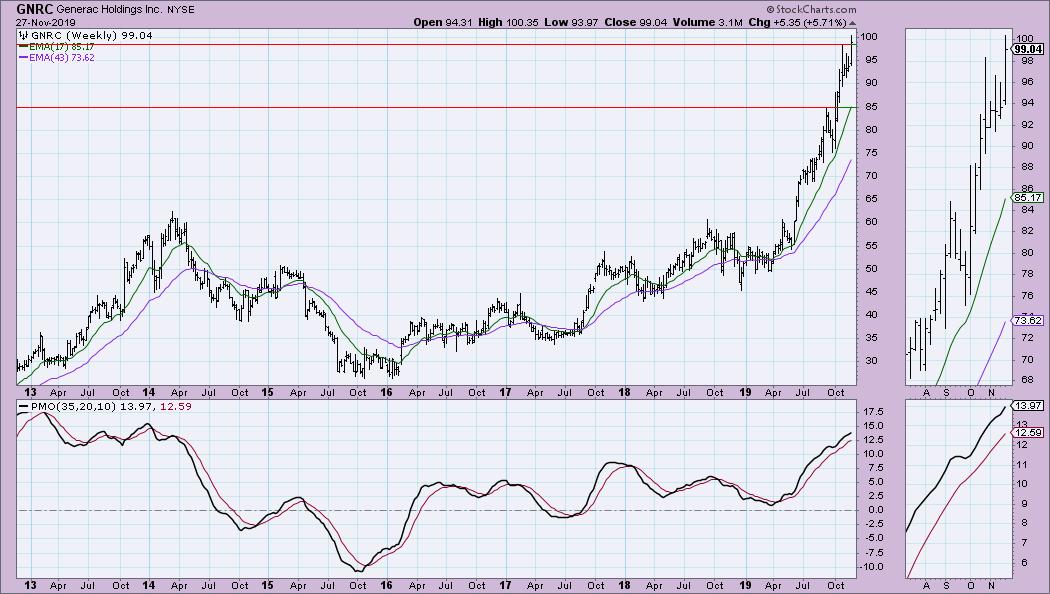Image resolution: width=1050 pixels, height=594 pixels.
Task: Click the 85.17 EMA tag on zoom panel
Action: [x=1028, y=198]
